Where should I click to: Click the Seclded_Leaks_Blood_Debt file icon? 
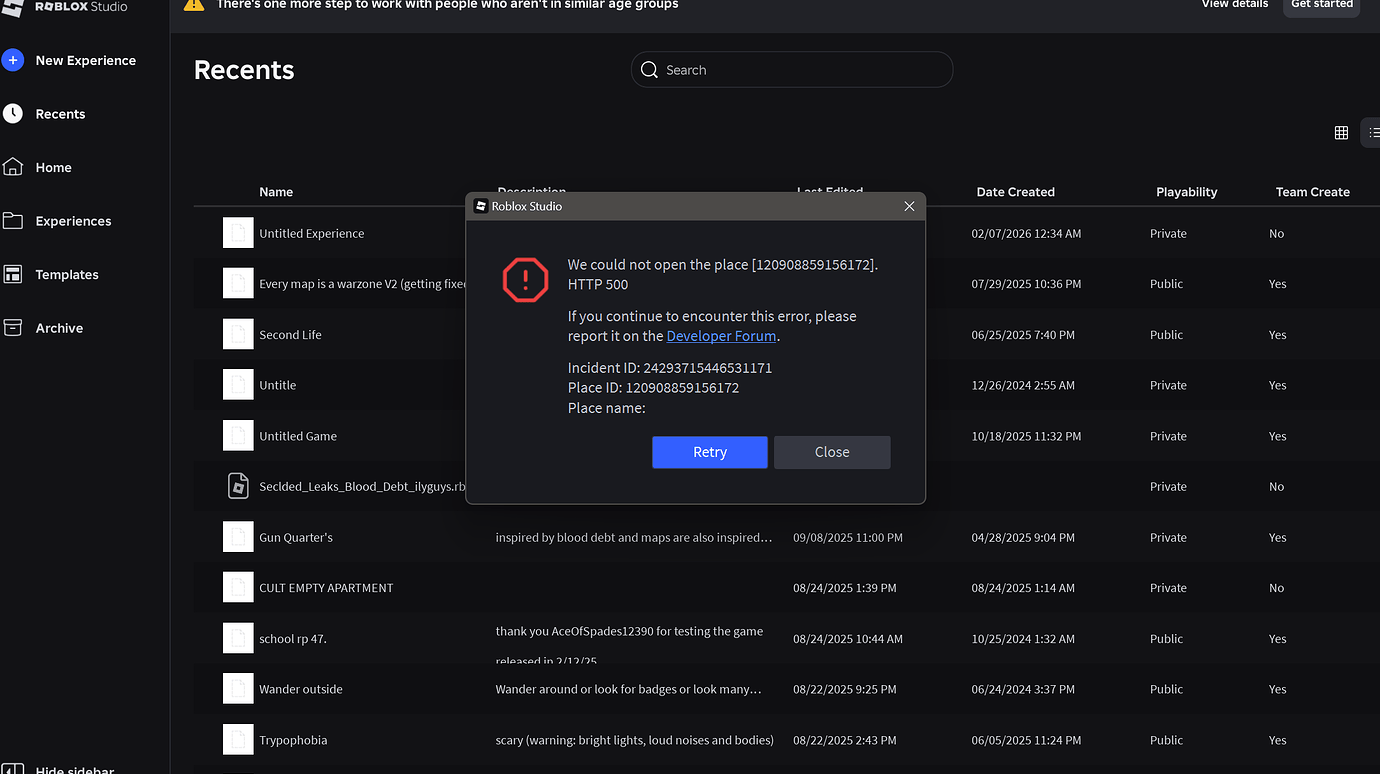click(238, 486)
